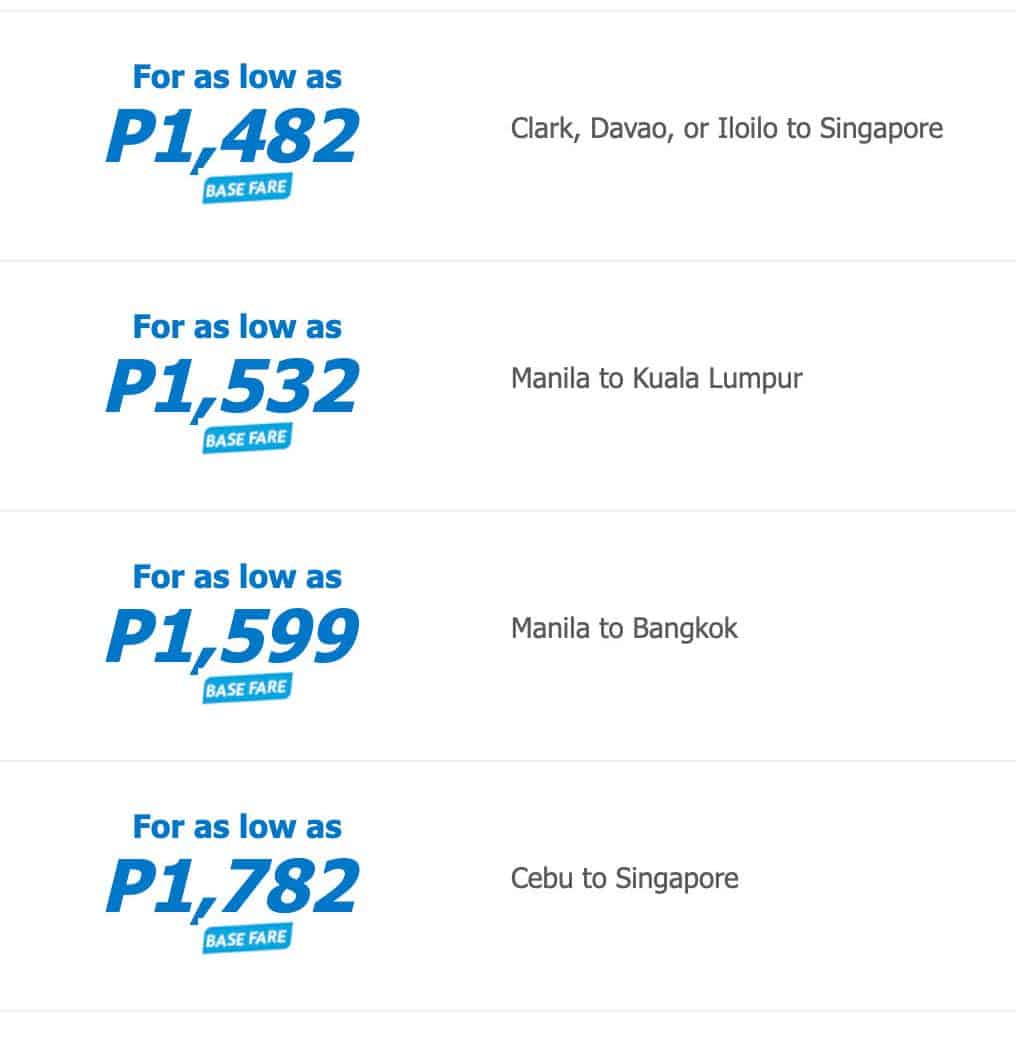Click "For as low as" above P1,532
This screenshot has width=1016, height=1042.
tap(237, 327)
